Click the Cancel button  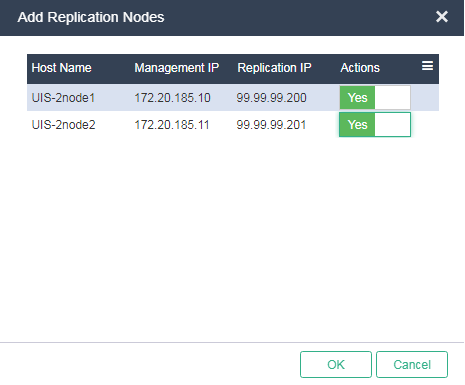(412, 364)
